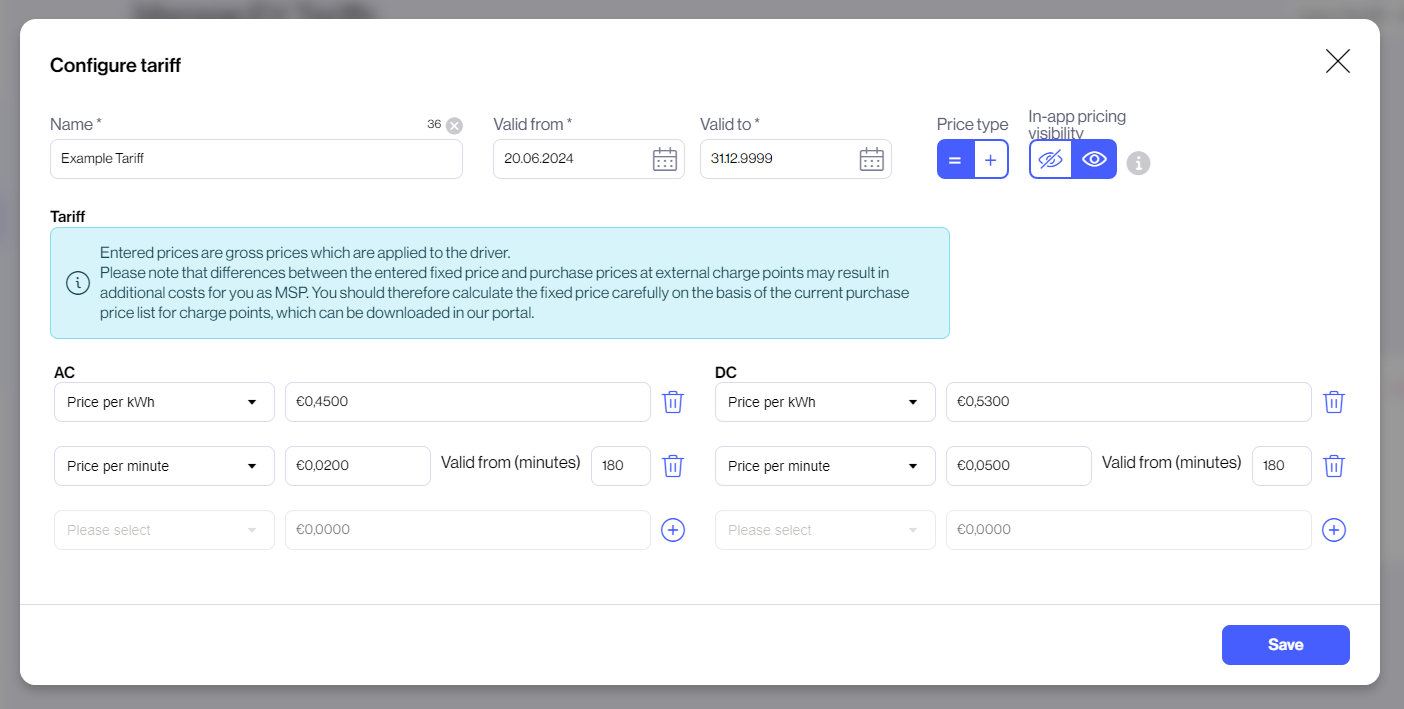Open the Valid from calendar picker
This screenshot has height=709, width=1404.
[x=665, y=159]
